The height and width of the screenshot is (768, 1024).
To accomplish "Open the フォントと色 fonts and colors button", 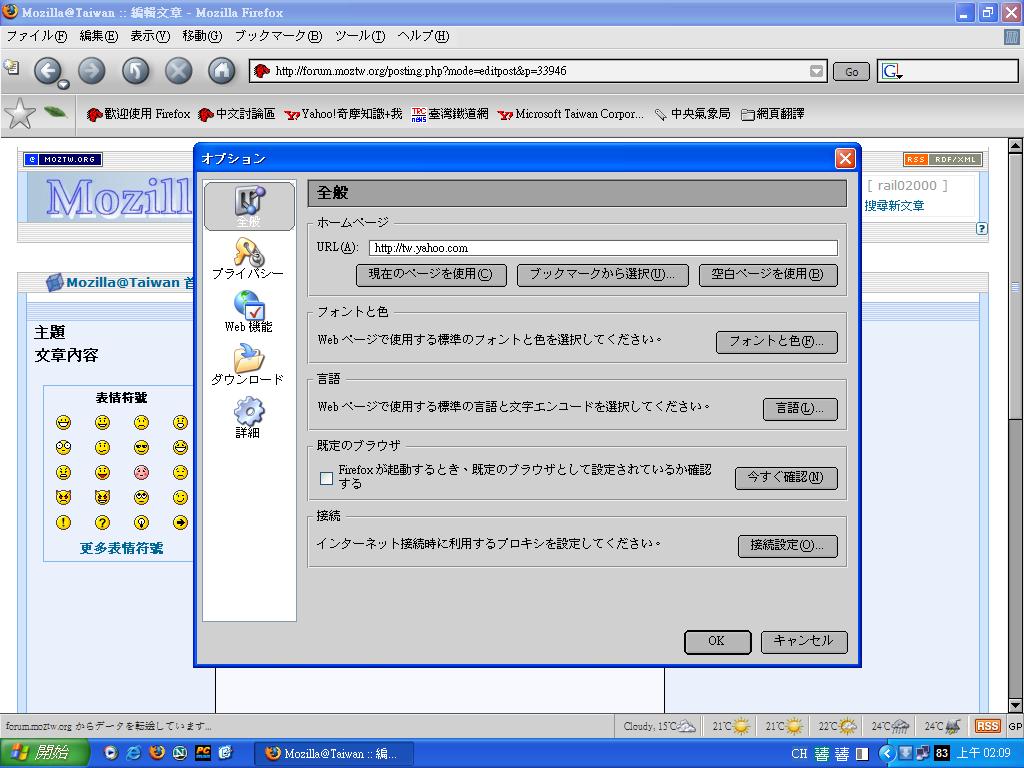I will coord(776,342).
